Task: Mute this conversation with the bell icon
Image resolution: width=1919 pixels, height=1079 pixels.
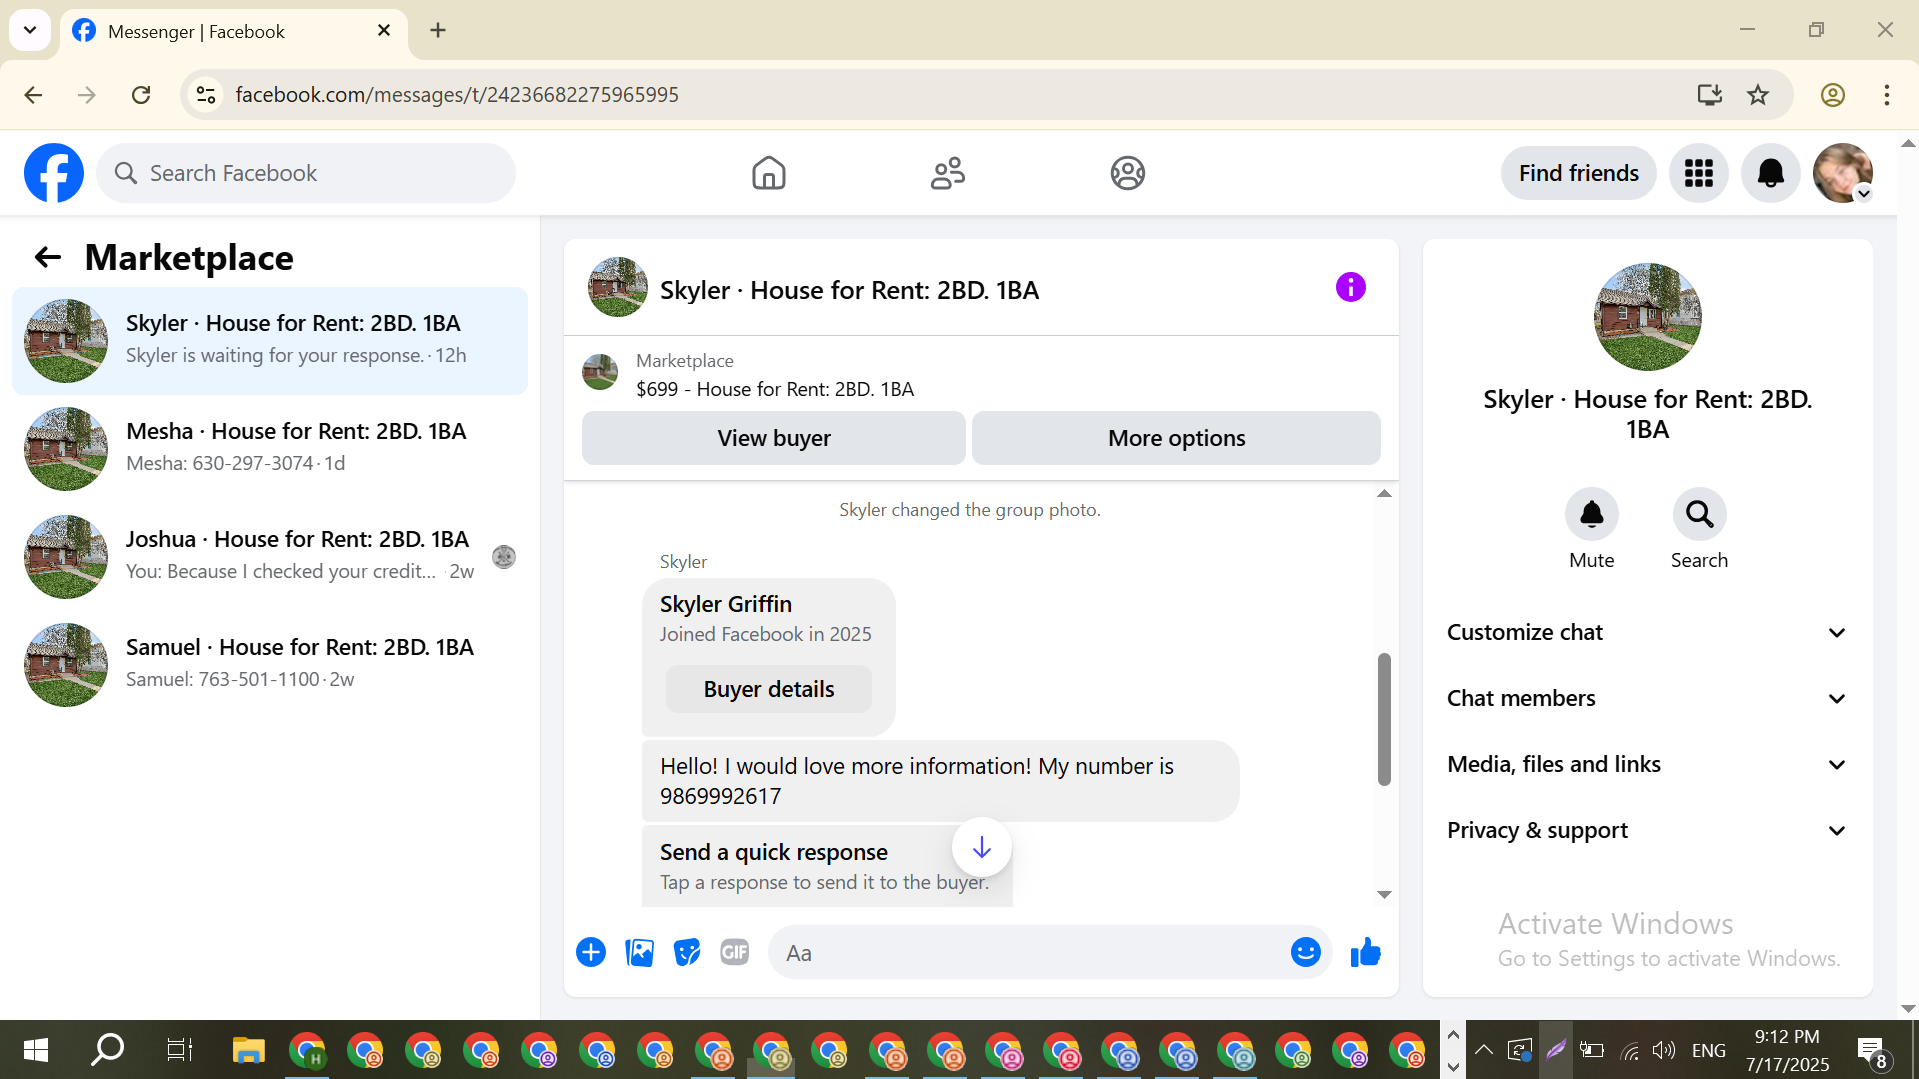Action: [x=1592, y=514]
